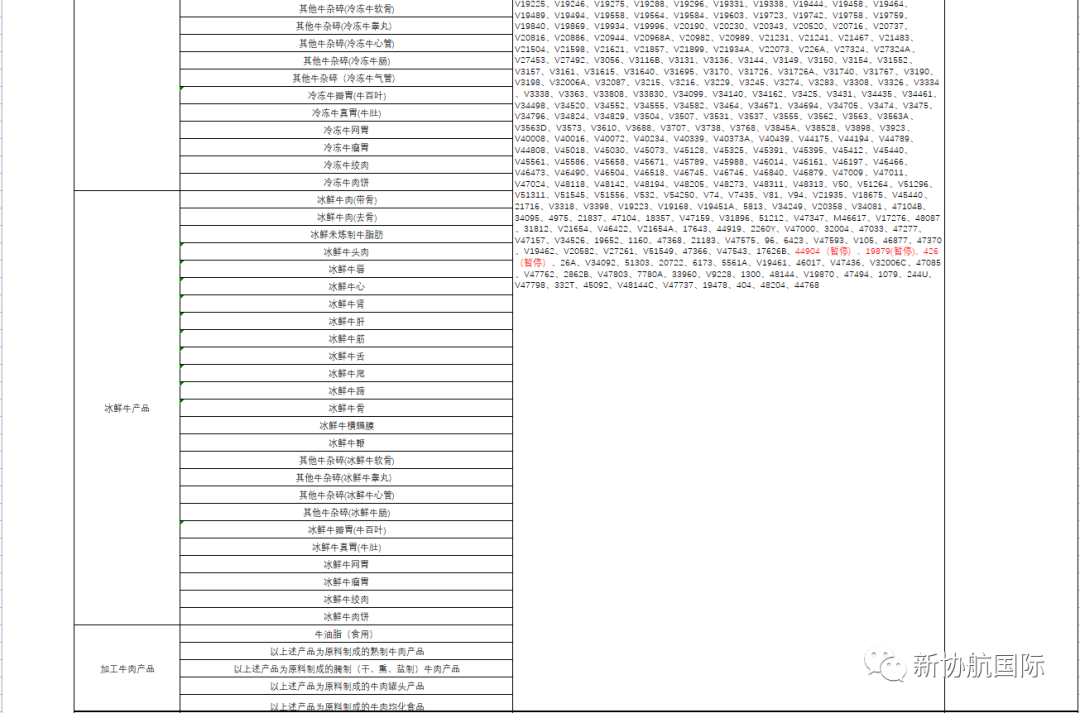Click the 冰鲜牛骨 cell
The image size is (1080, 713).
[346, 408]
